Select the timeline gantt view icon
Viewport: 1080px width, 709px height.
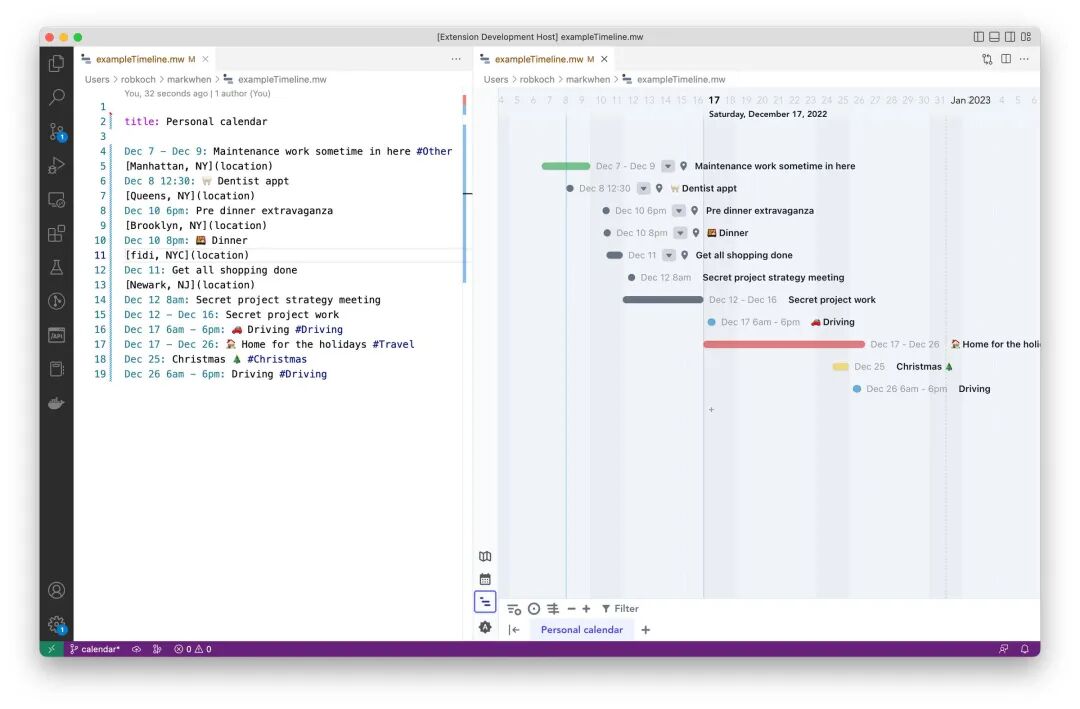coord(485,602)
